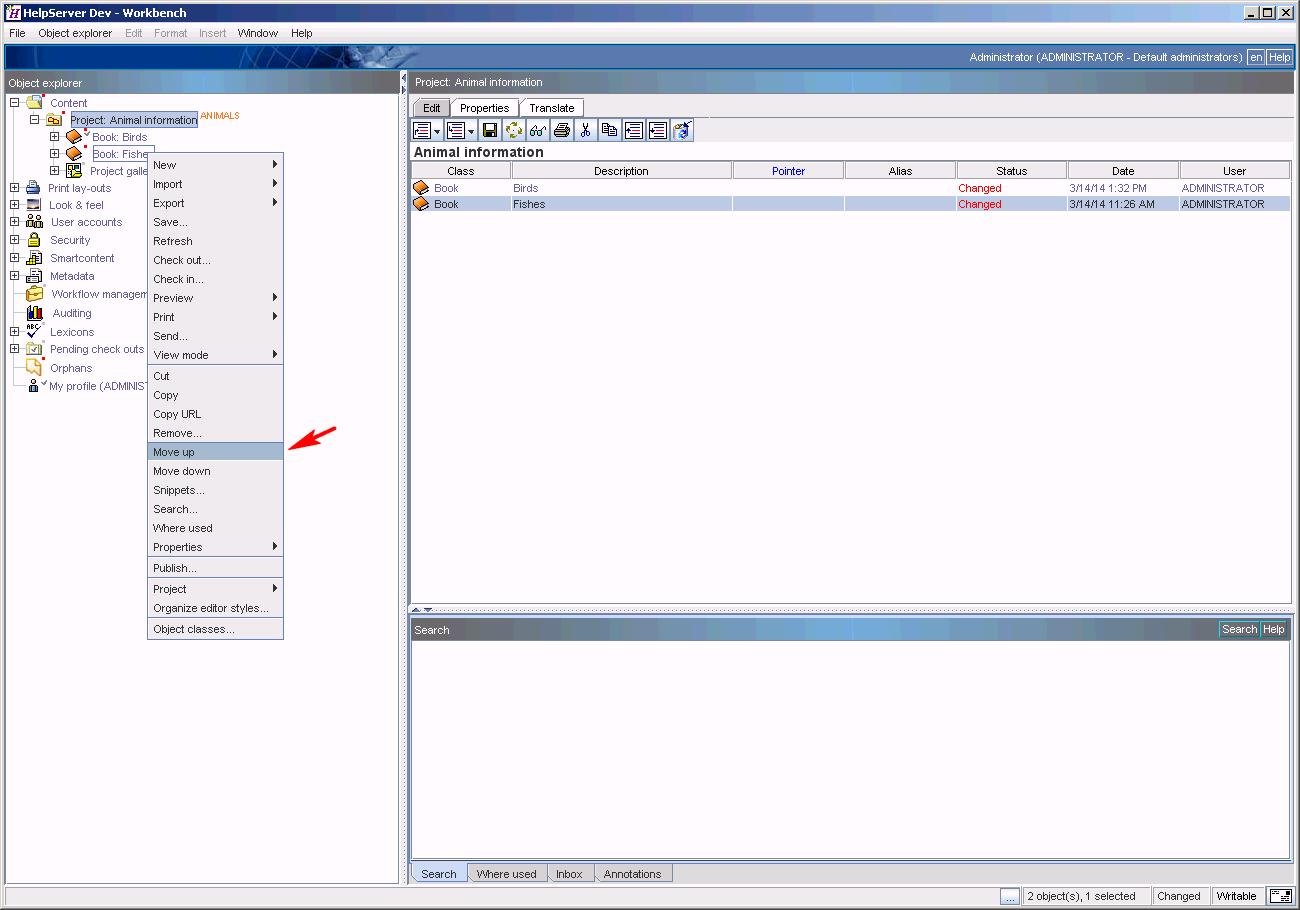Open the Object explorer menu in menu bar

(75, 33)
